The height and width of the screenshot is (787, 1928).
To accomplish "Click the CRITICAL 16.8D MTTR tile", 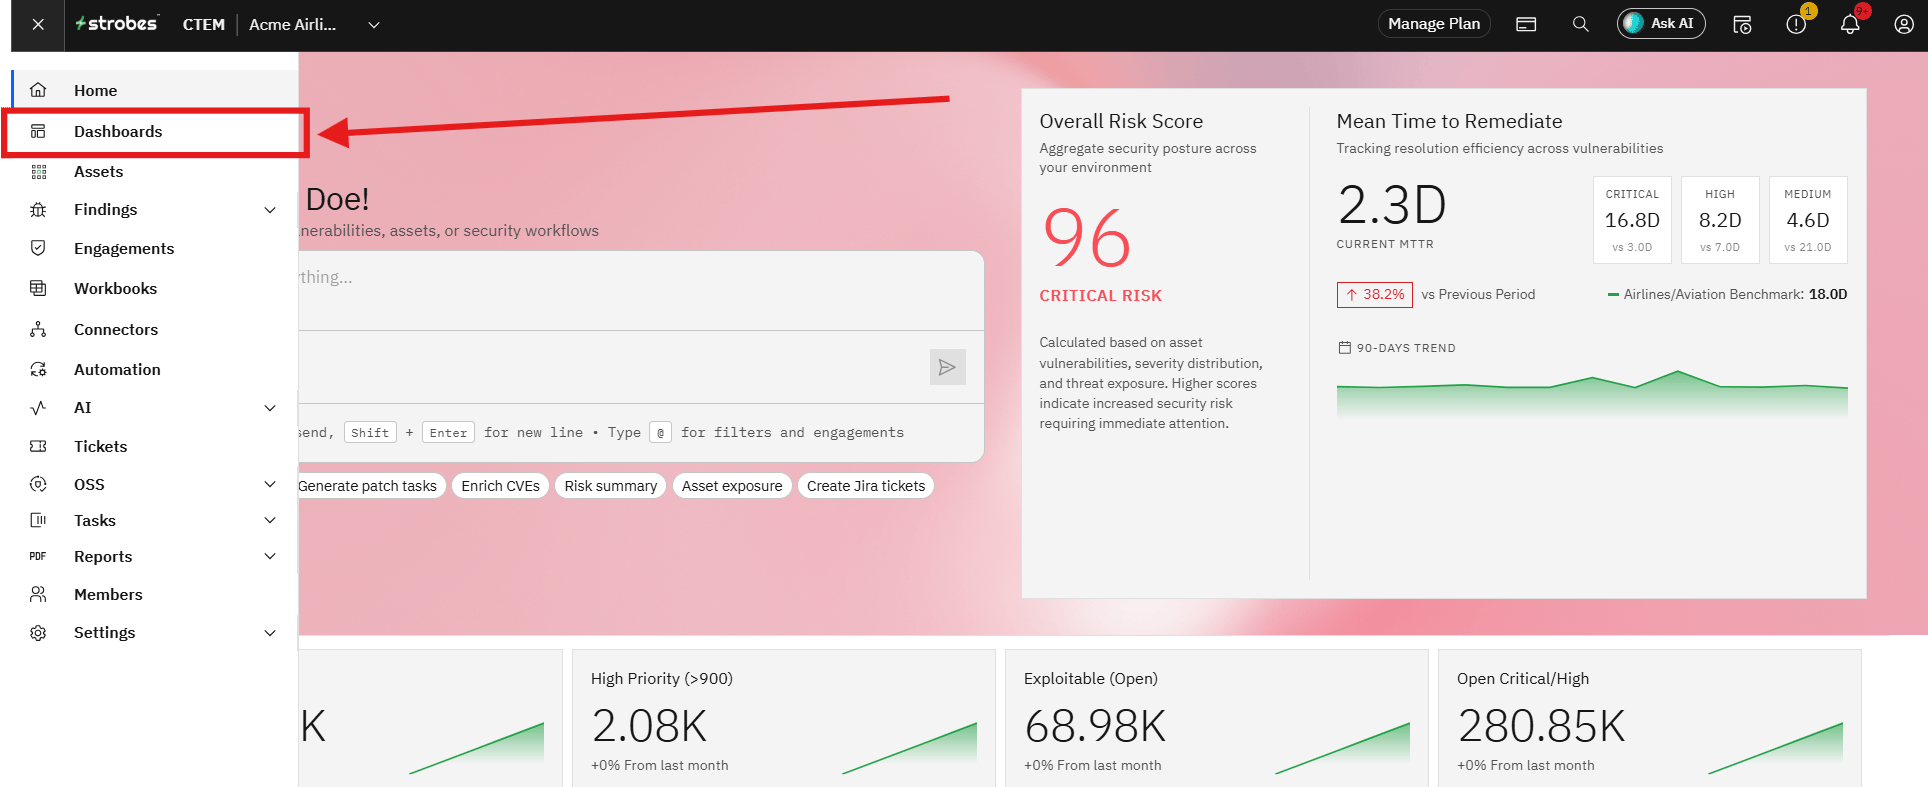I will tap(1632, 220).
